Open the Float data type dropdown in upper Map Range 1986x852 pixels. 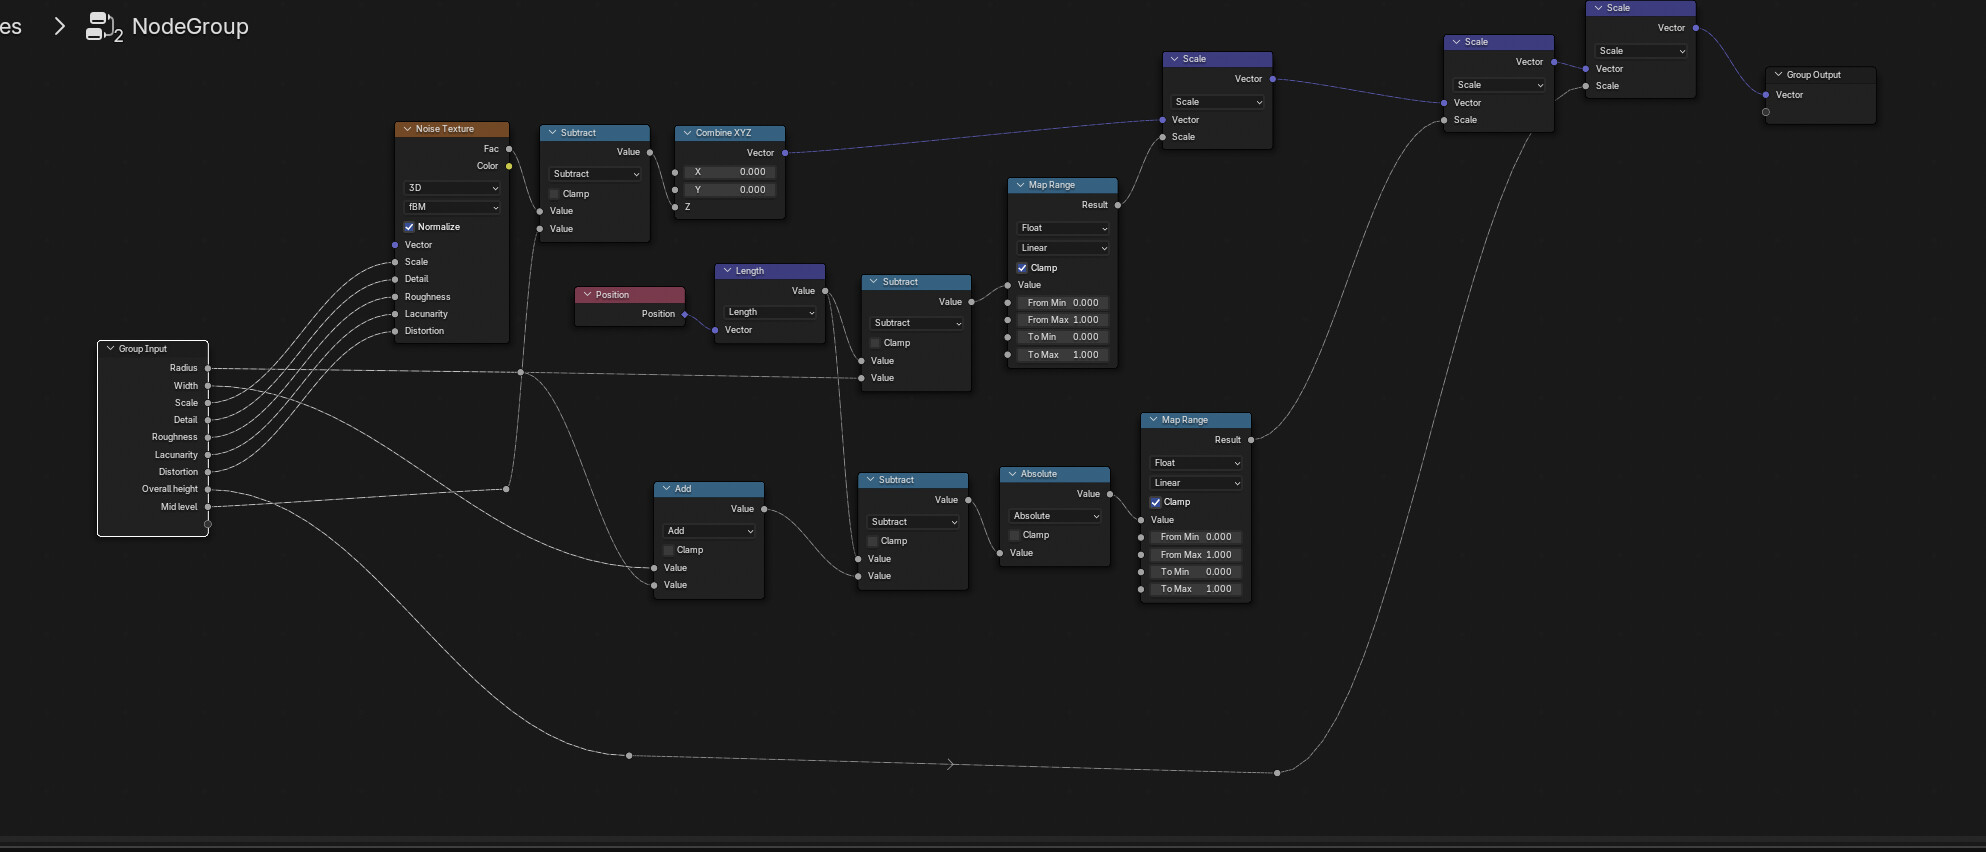(1064, 228)
